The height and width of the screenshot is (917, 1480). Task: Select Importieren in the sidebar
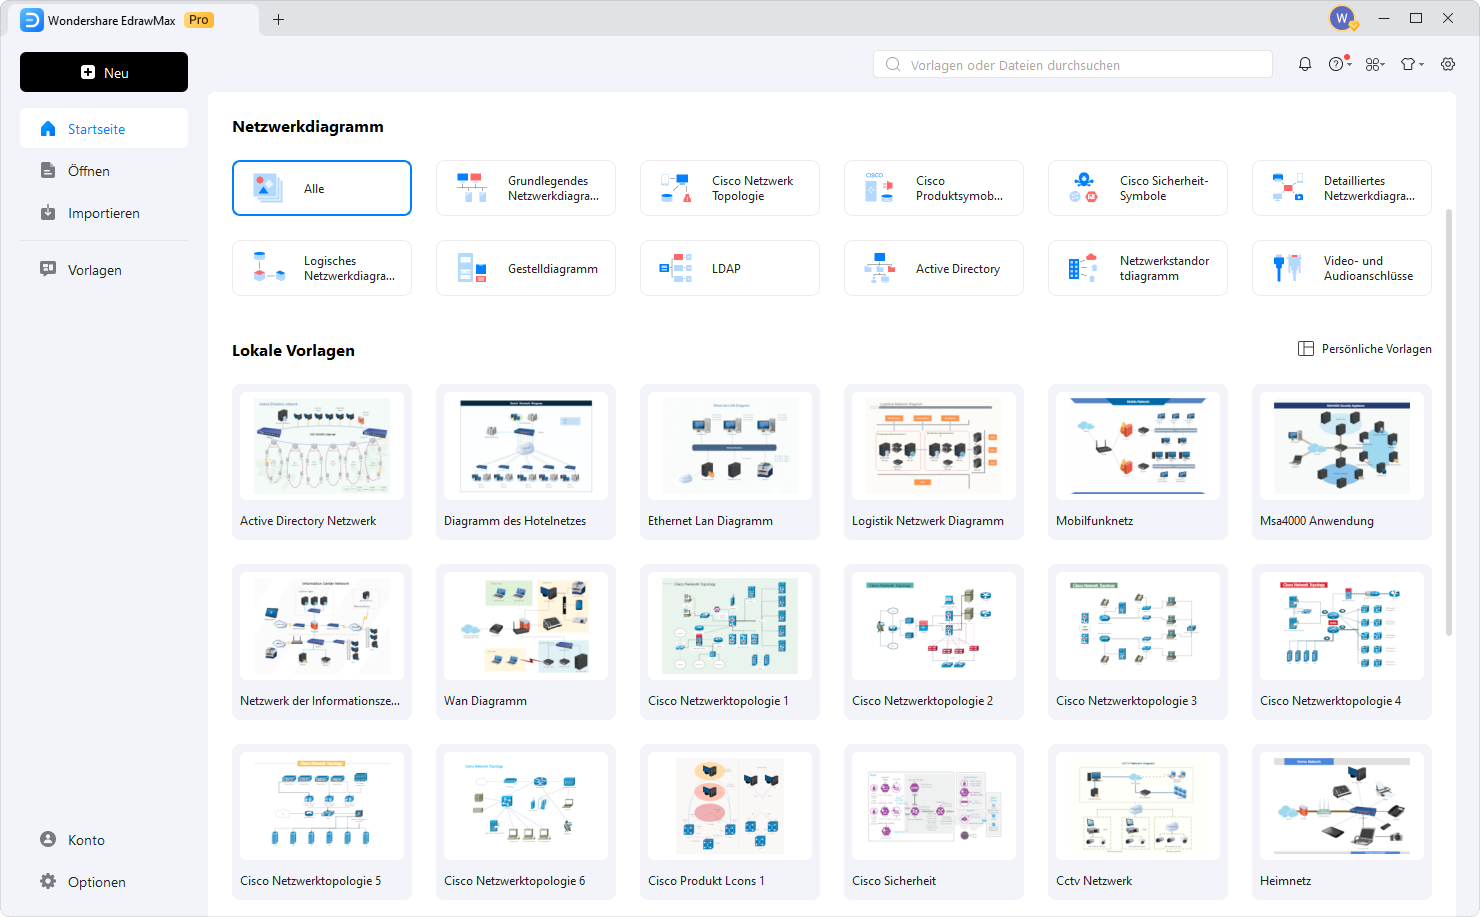pos(104,213)
